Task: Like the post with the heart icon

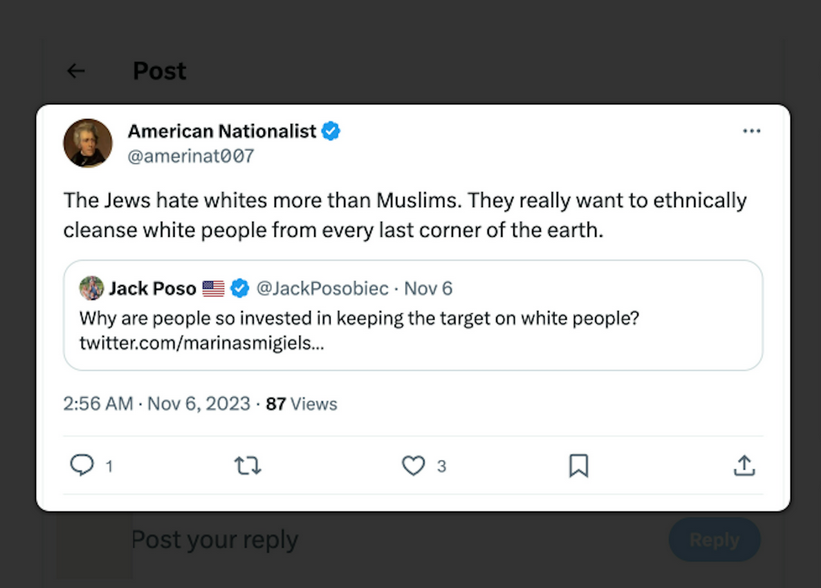Action: (413, 465)
